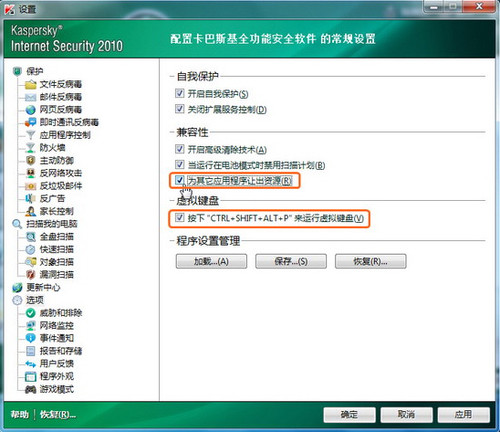500x432 pixels.
Task: Click the 确定 confirm button
Action: pyautogui.click(x=349, y=415)
